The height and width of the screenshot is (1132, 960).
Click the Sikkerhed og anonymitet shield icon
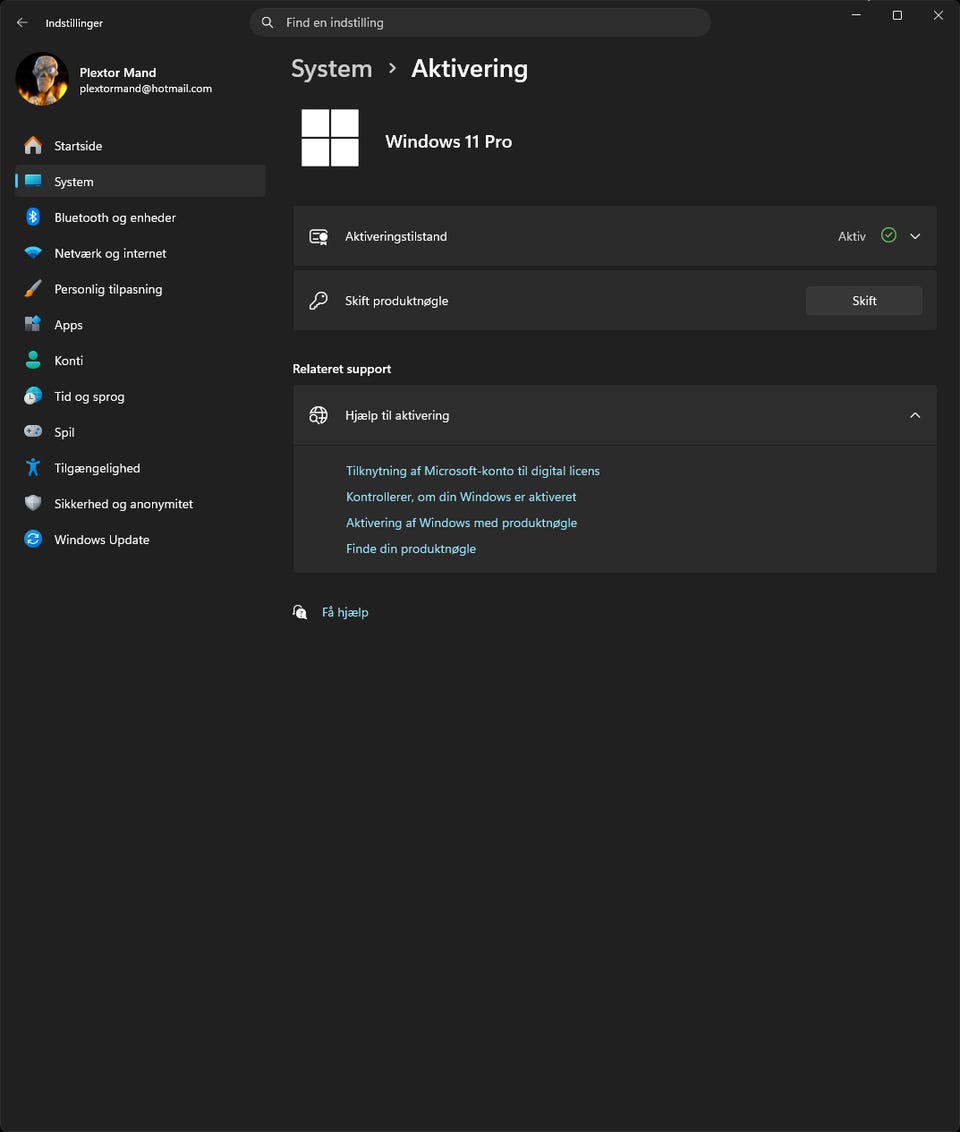pyautogui.click(x=33, y=502)
